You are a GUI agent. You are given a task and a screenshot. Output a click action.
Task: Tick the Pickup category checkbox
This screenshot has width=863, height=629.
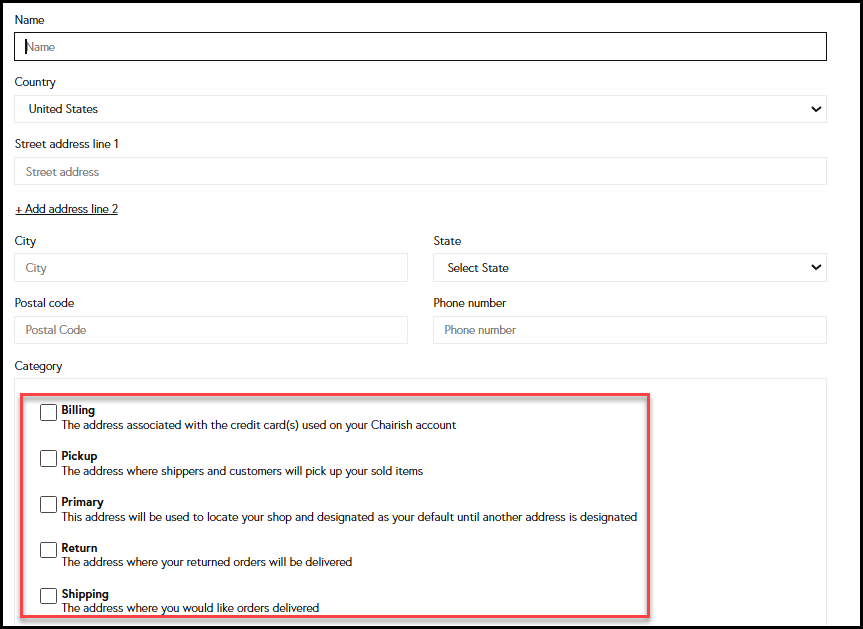[x=48, y=458]
